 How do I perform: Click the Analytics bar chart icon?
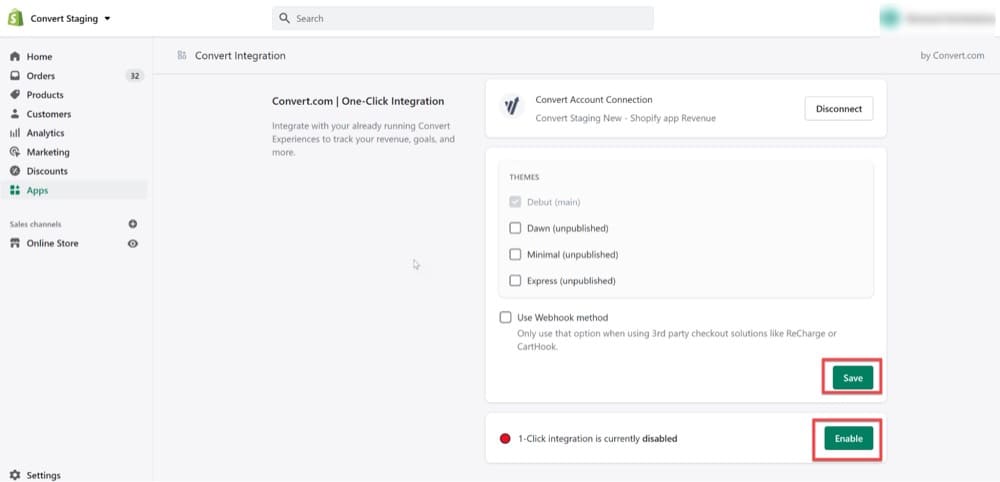click(15, 133)
